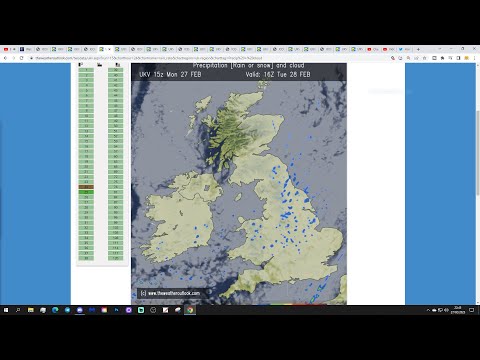This screenshot has width=480, height=360.
Task: Select forecast hour 10 in the left column
Action: (x=86, y=116)
